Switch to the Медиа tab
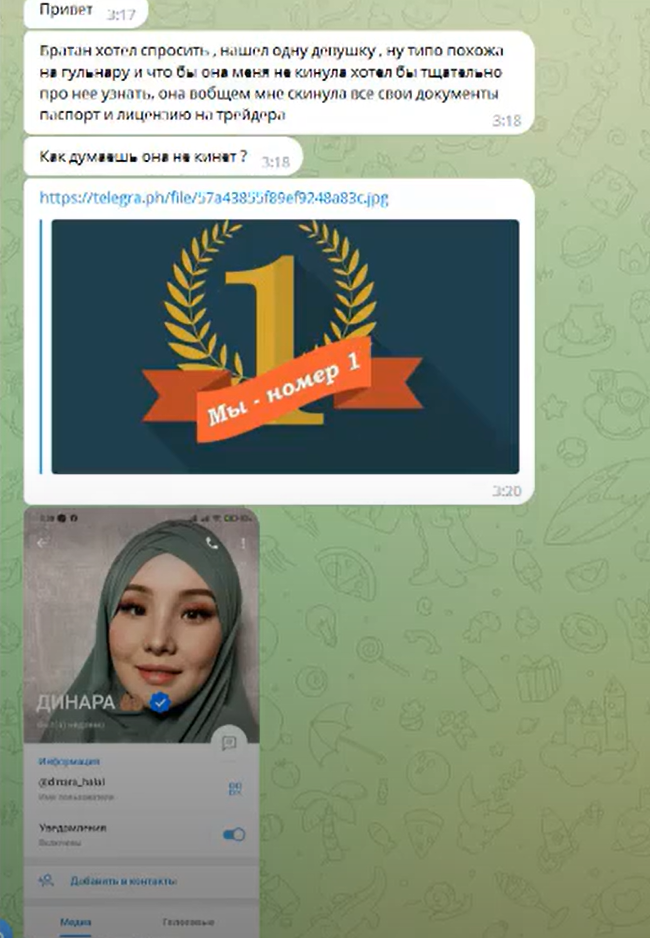Screen dimensions: 650x938 75,922
